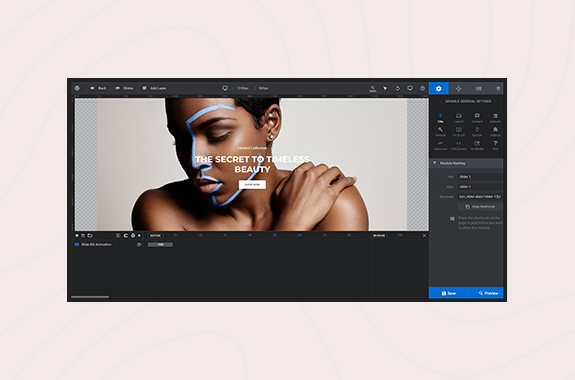Click the timeline play button

139,235
